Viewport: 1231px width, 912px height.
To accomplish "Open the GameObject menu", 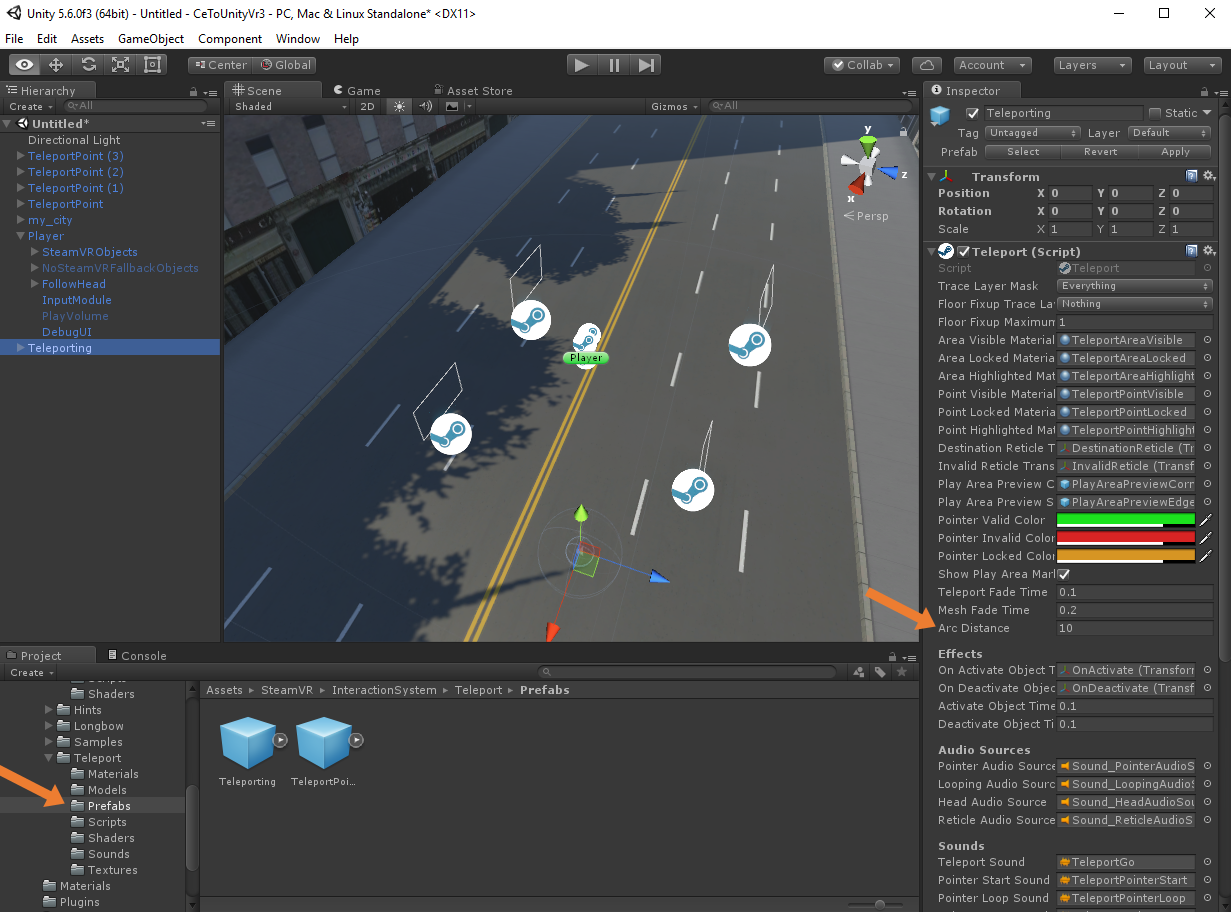I will coord(151,39).
